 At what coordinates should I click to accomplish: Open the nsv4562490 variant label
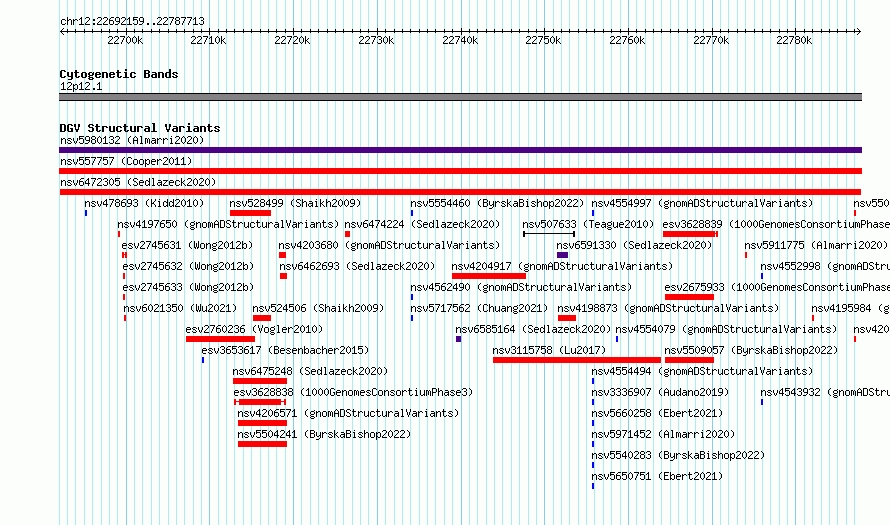pos(521,287)
